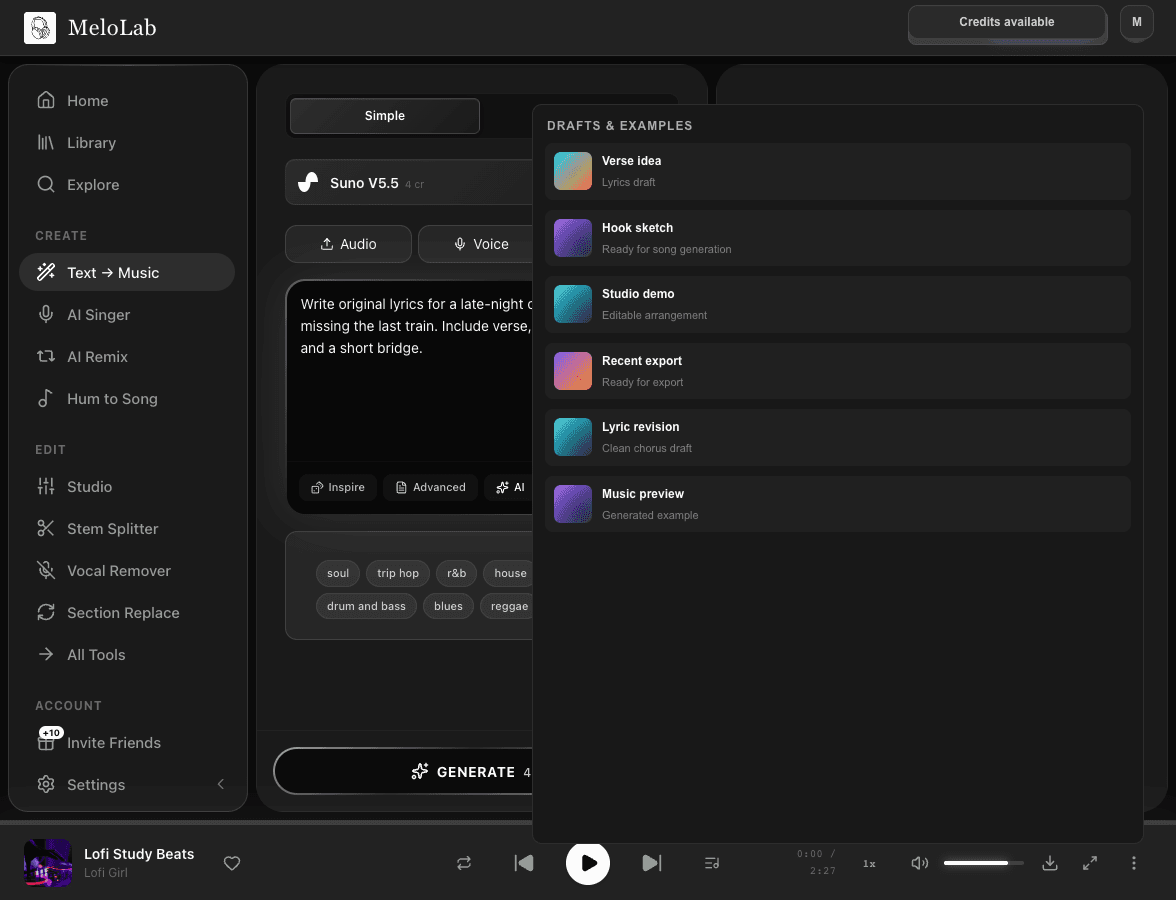Open the M user avatar menu
This screenshot has width=1176, height=900.
pyautogui.click(x=1136, y=22)
